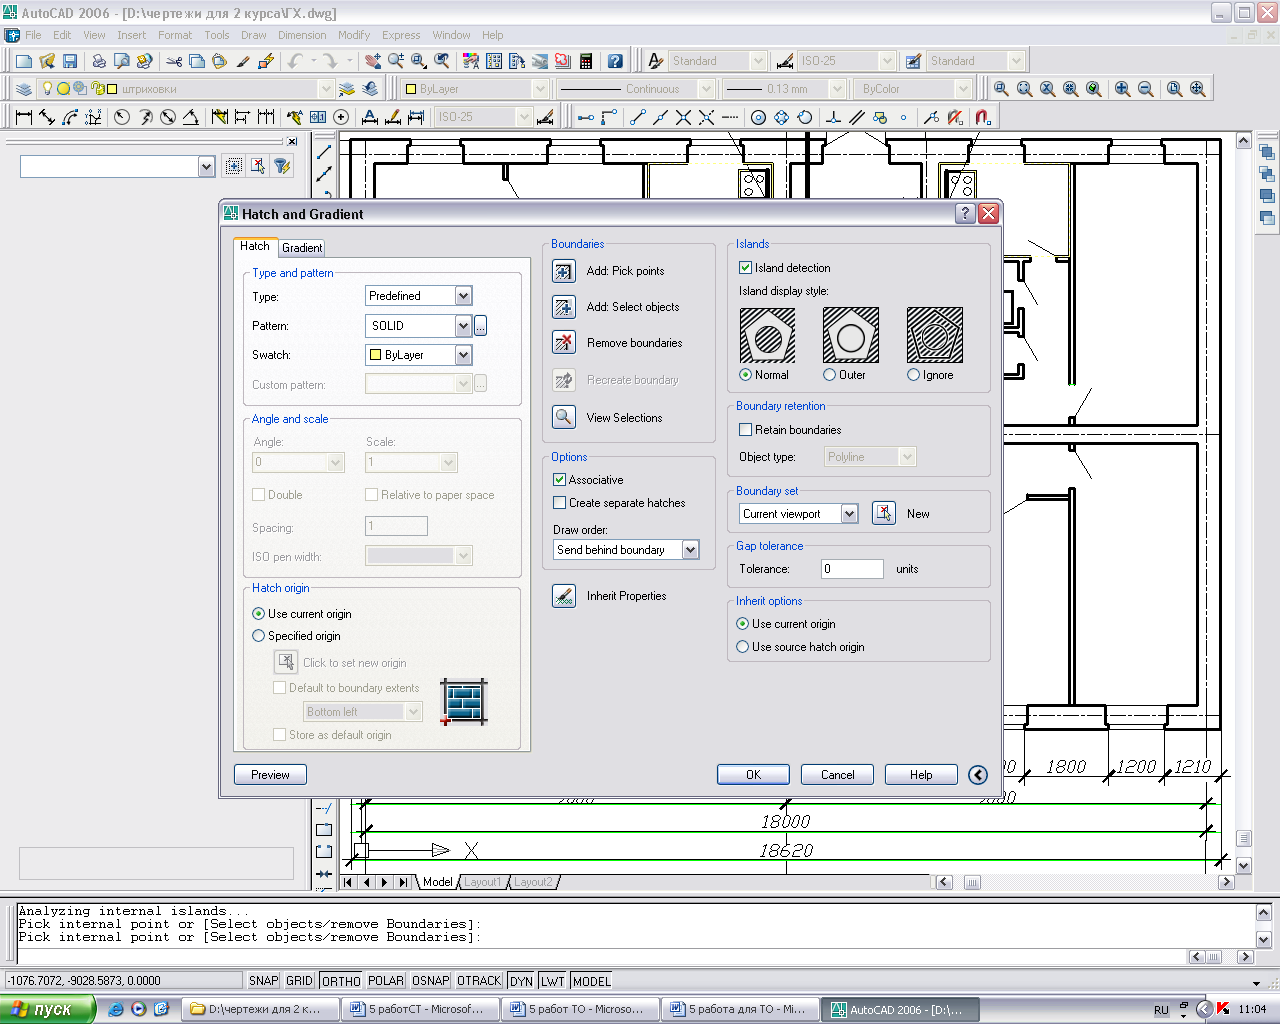Uncheck the Island detection checkbox
Viewport: 1280px width, 1024px height.
tap(745, 268)
